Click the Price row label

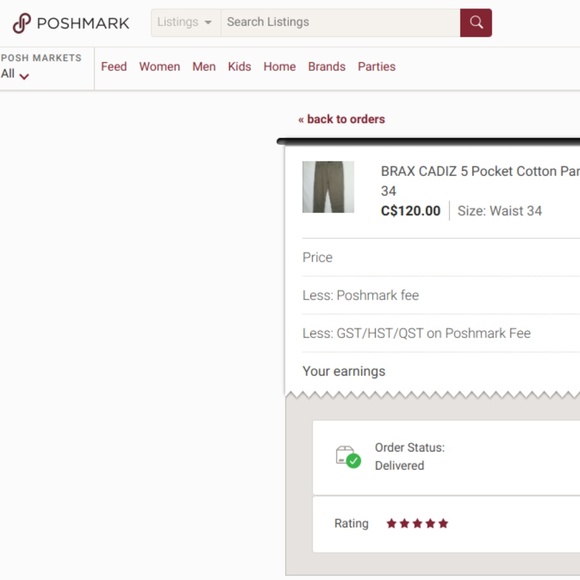tap(317, 257)
